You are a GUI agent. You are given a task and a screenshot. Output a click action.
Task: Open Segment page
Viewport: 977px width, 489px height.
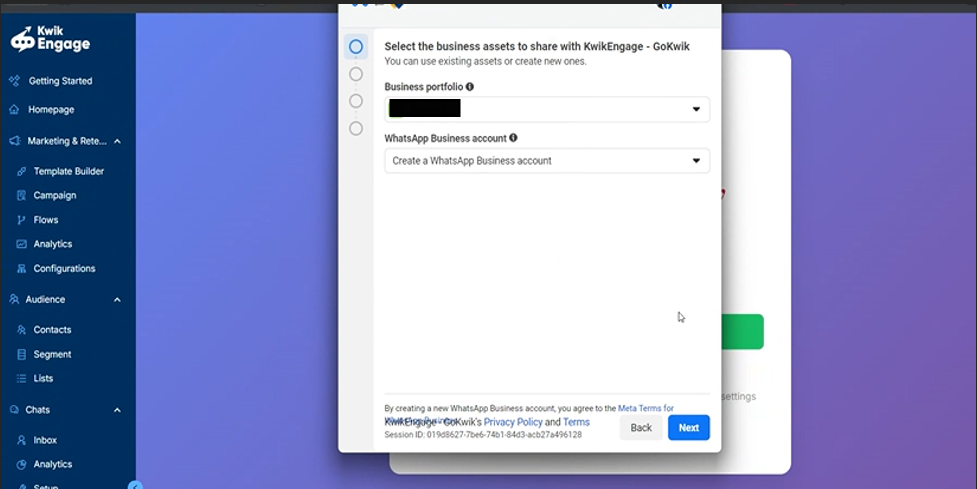coord(52,354)
